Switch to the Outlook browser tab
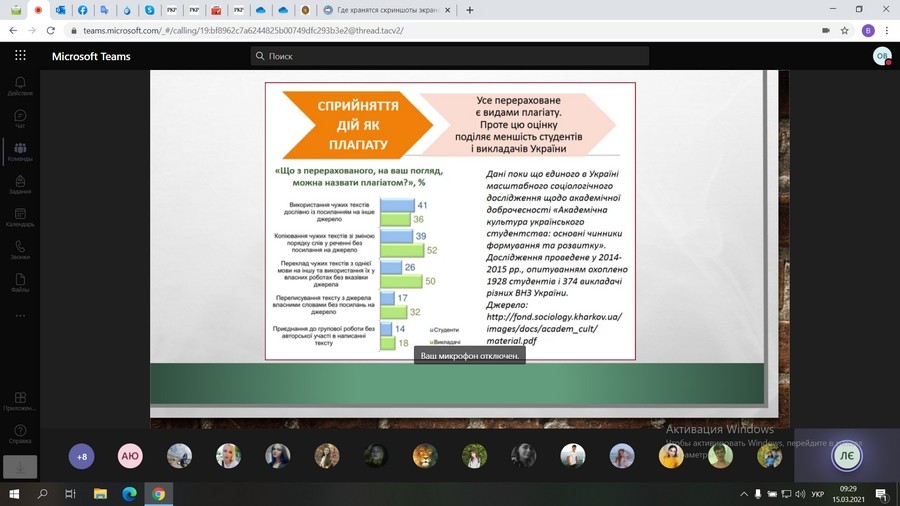 60,10
